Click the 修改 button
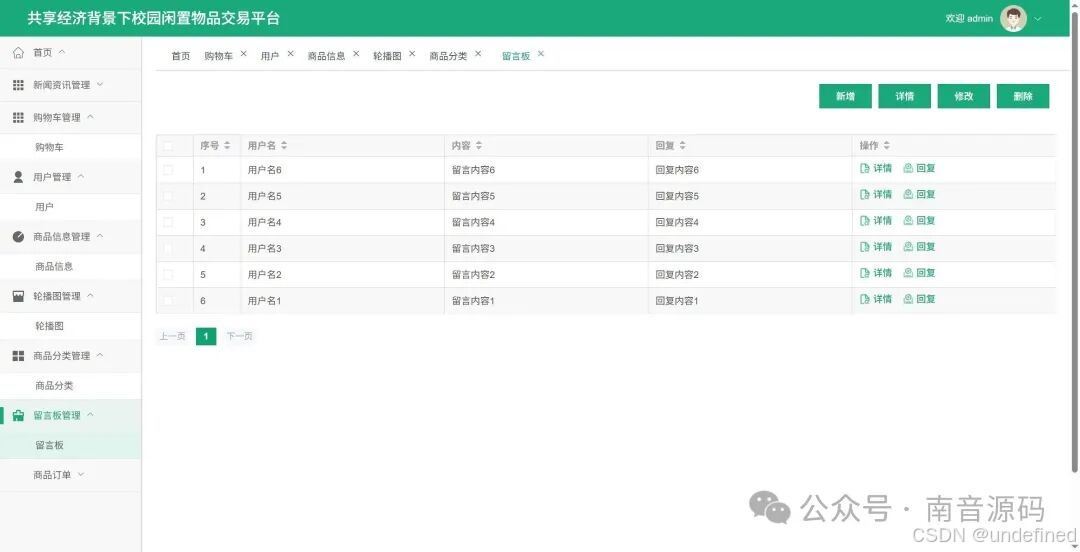Image resolution: width=1080 pixels, height=552 pixels. pos(964,96)
